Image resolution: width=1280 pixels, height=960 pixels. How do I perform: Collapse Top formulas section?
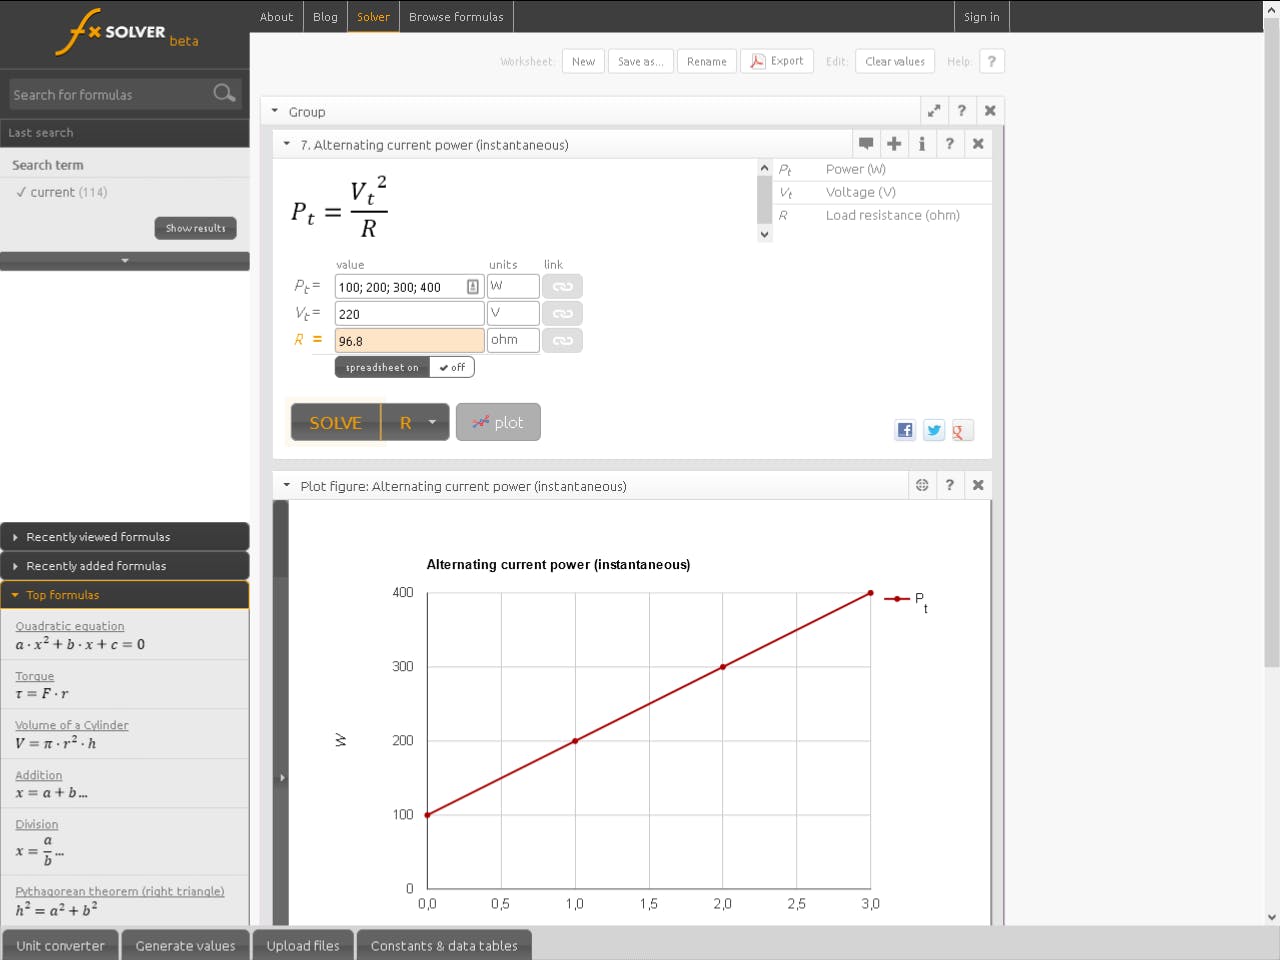click(x=125, y=595)
